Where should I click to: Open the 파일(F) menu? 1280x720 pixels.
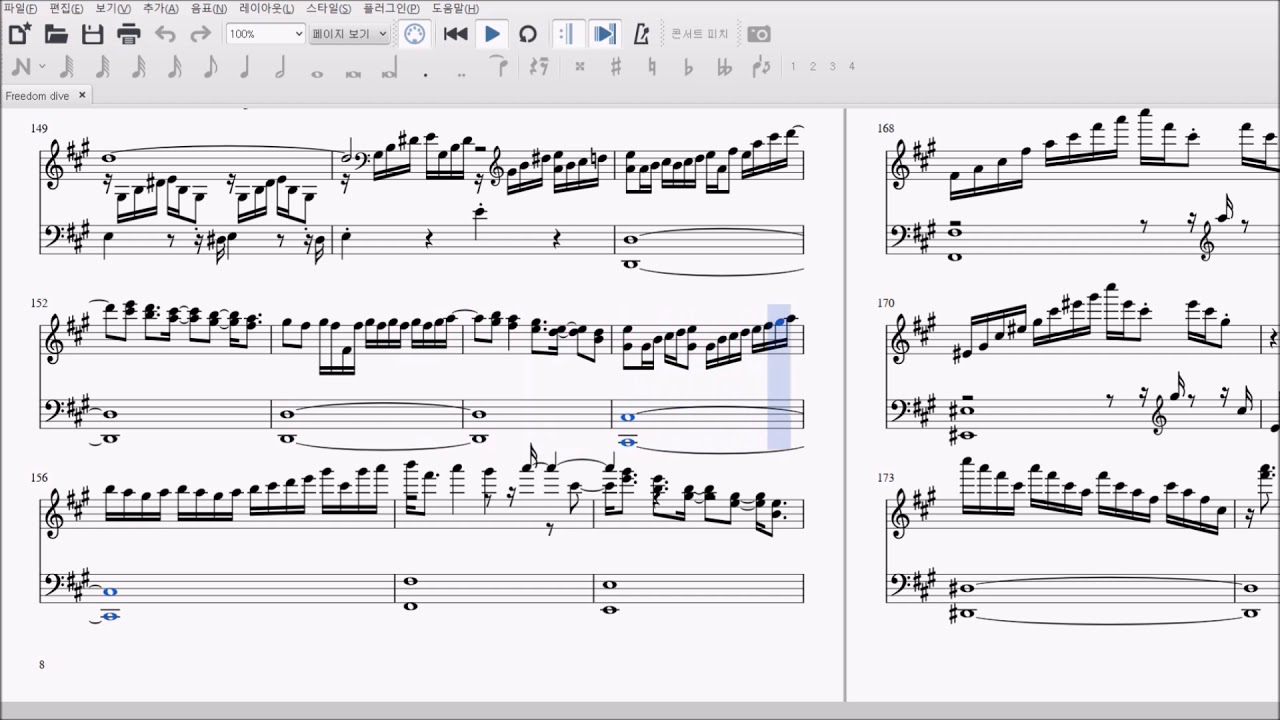click(x=21, y=8)
